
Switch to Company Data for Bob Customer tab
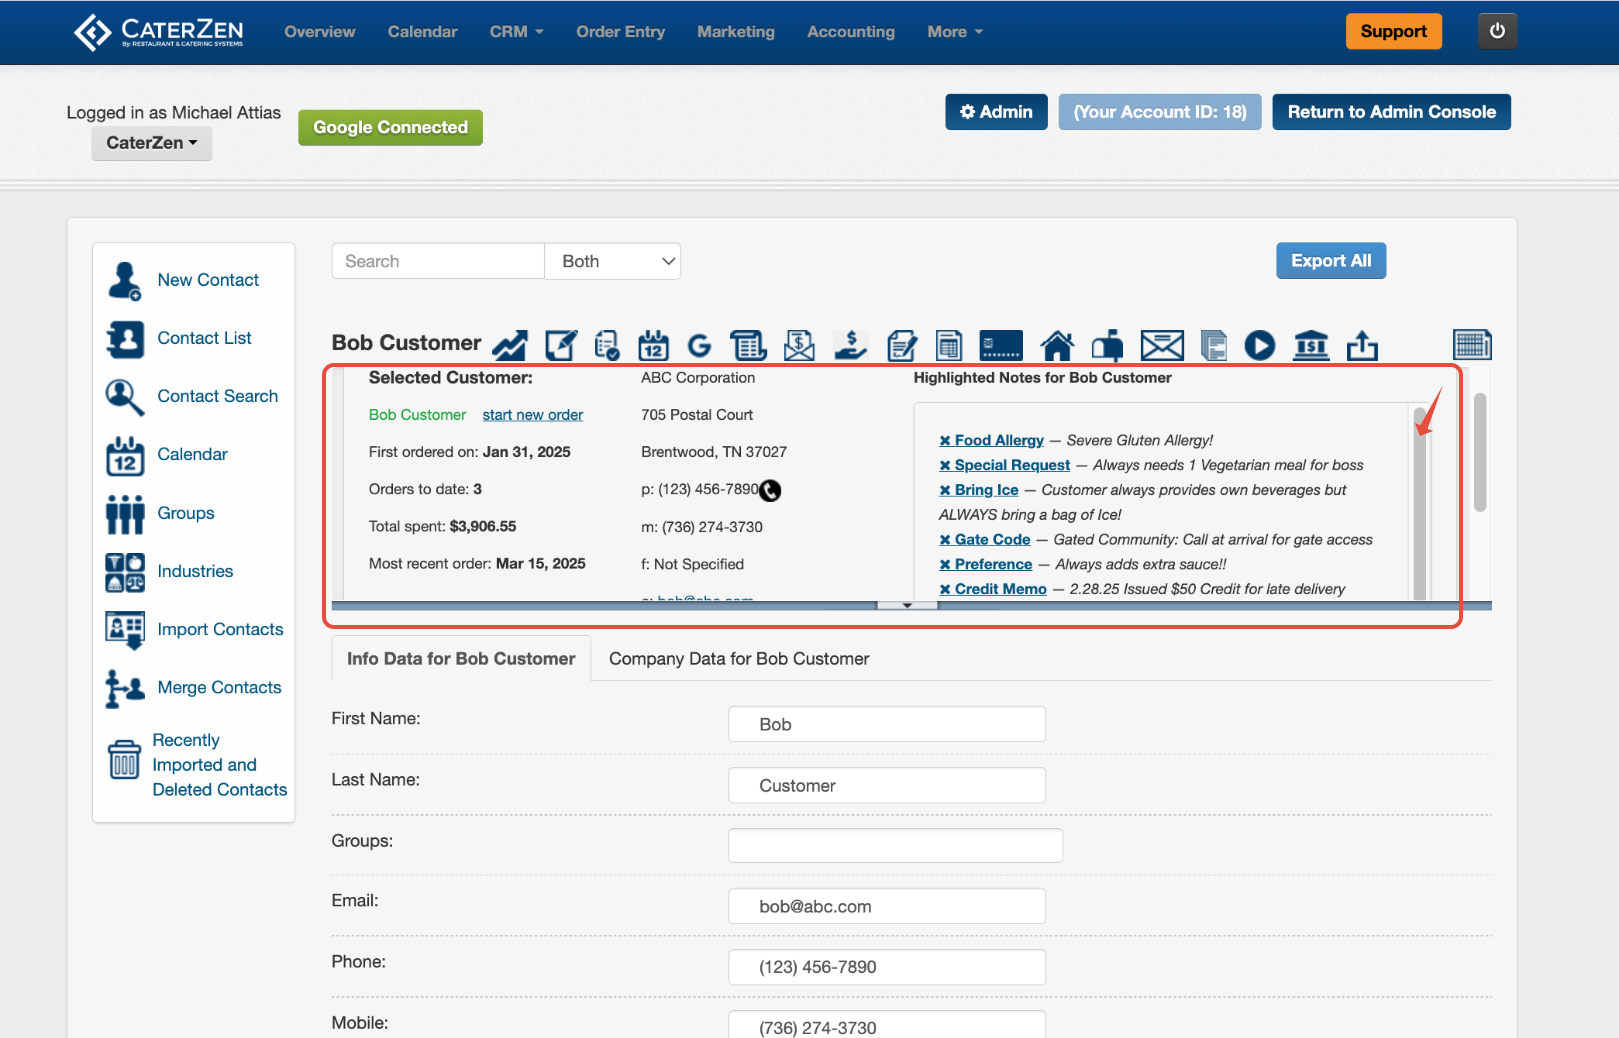click(x=739, y=659)
